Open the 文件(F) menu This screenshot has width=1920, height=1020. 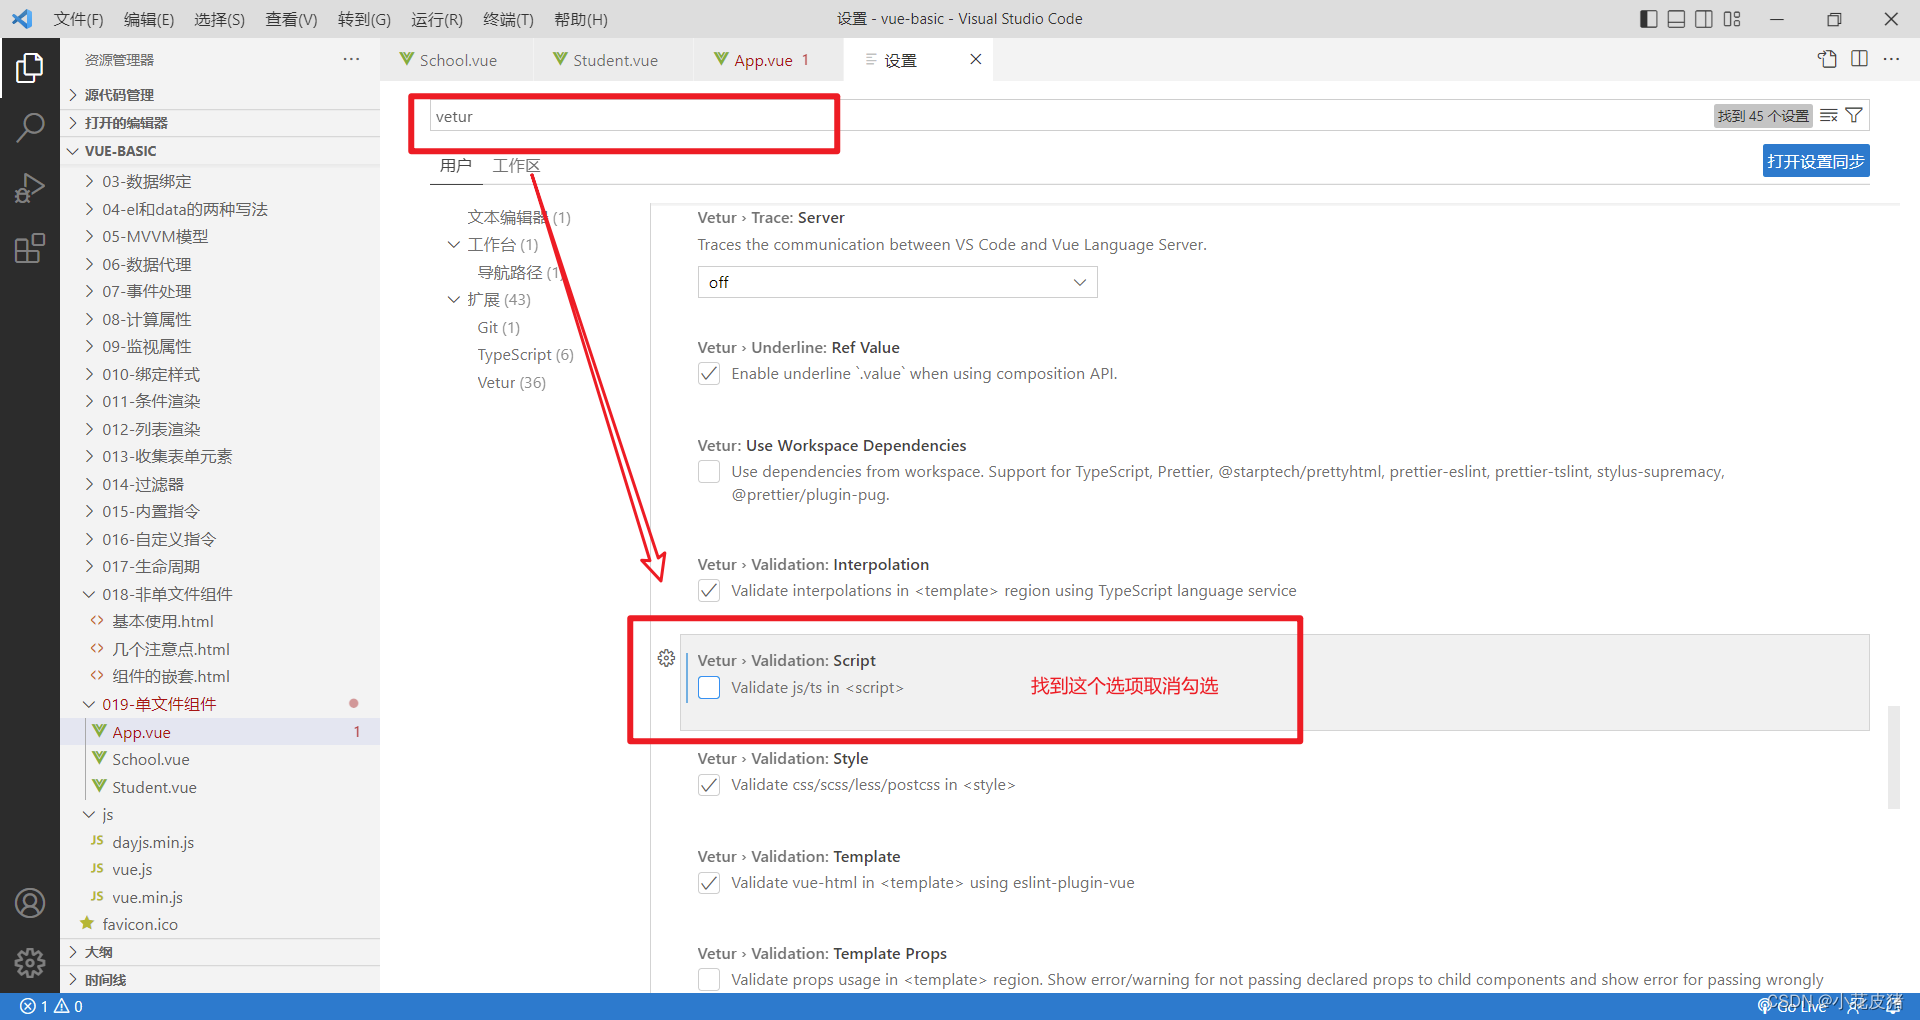(78, 19)
